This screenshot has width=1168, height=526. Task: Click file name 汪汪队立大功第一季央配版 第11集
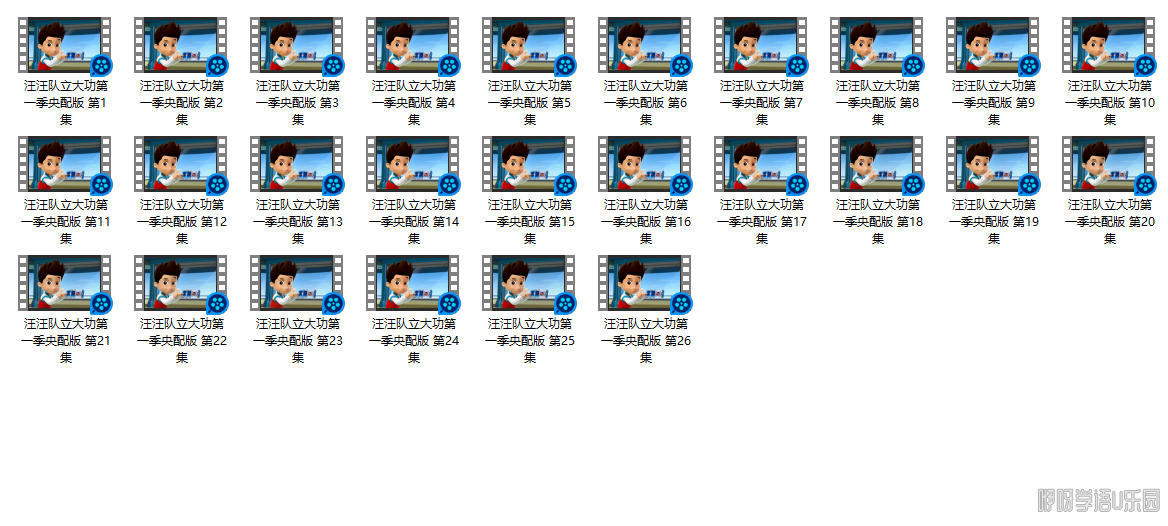click(x=66, y=222)
